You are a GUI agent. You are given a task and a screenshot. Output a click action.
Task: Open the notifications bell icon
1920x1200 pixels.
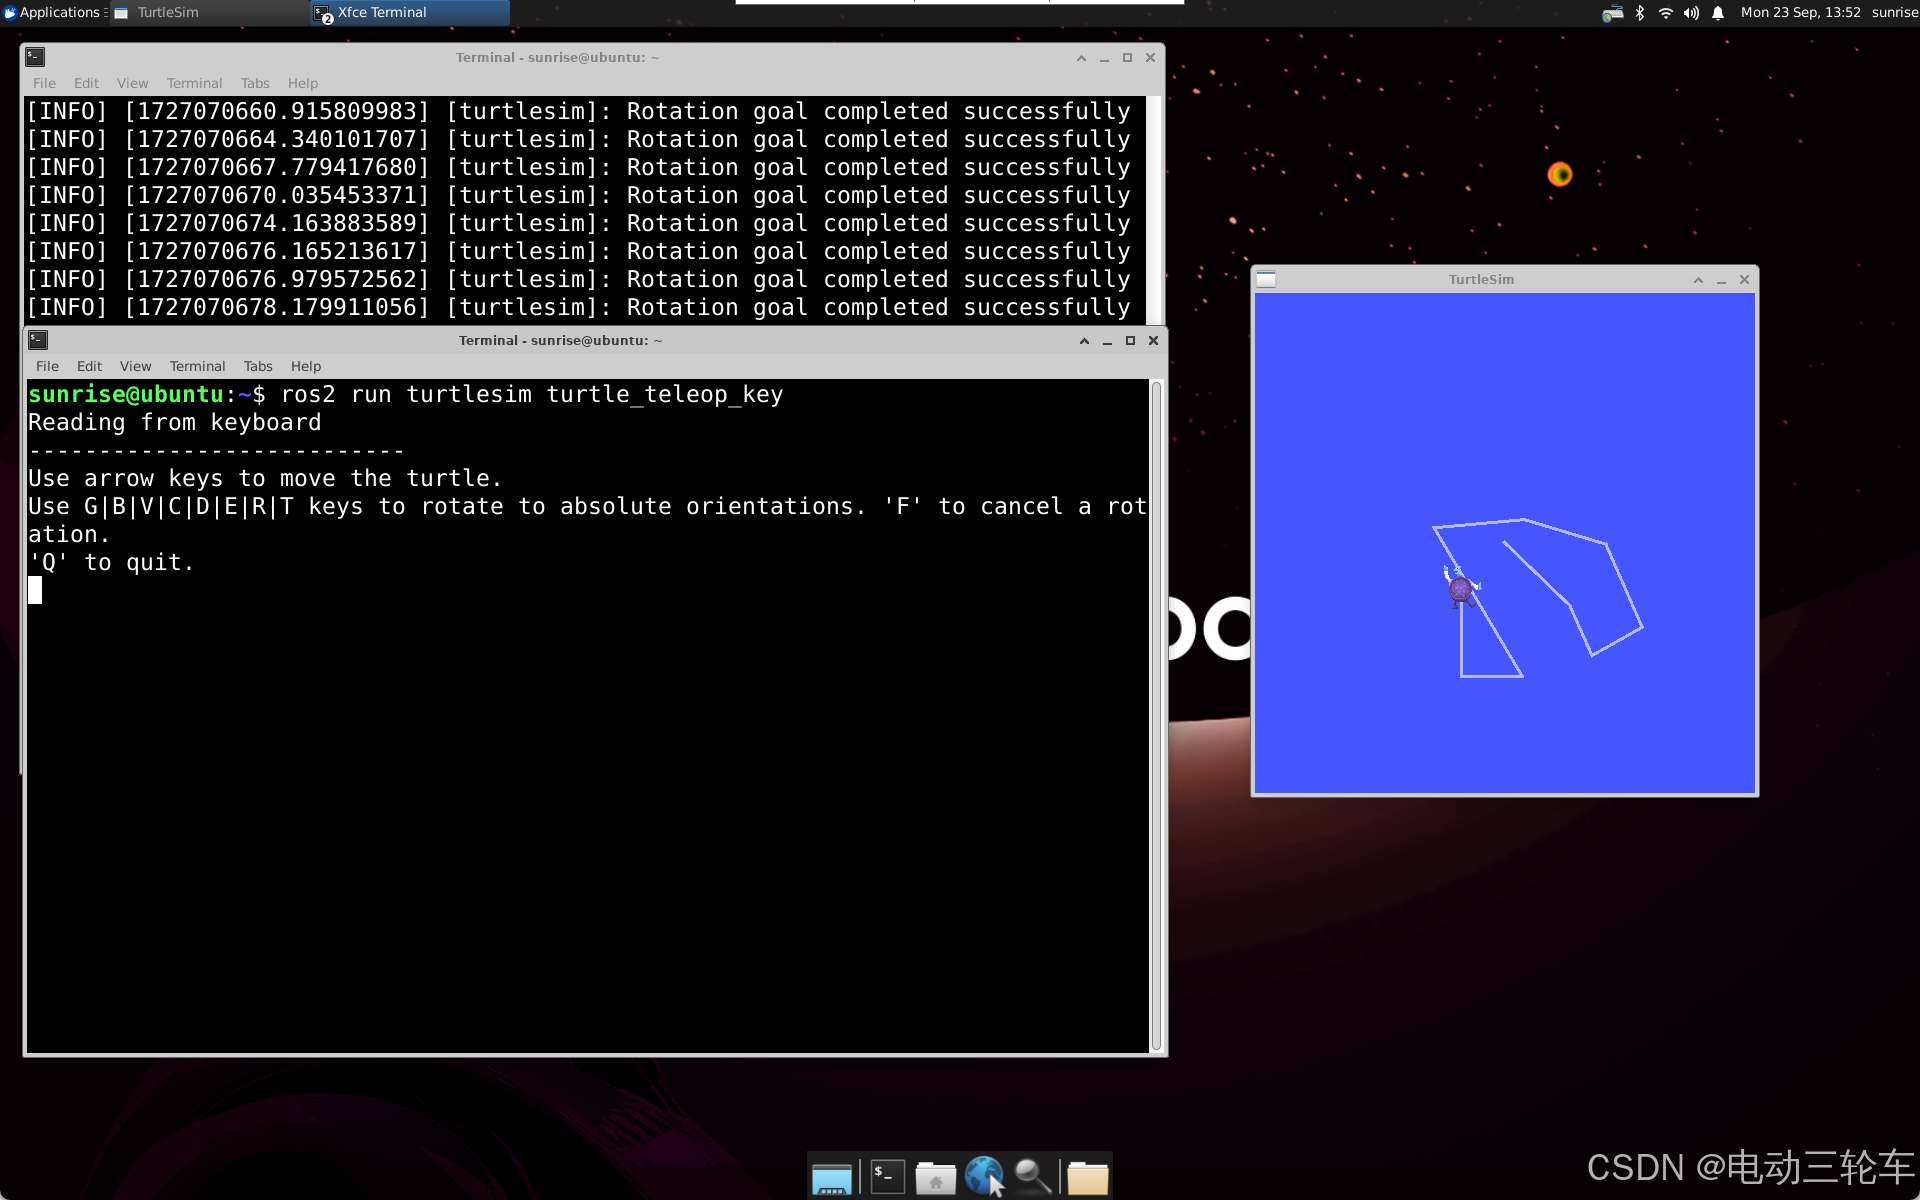click(1718, 13)
